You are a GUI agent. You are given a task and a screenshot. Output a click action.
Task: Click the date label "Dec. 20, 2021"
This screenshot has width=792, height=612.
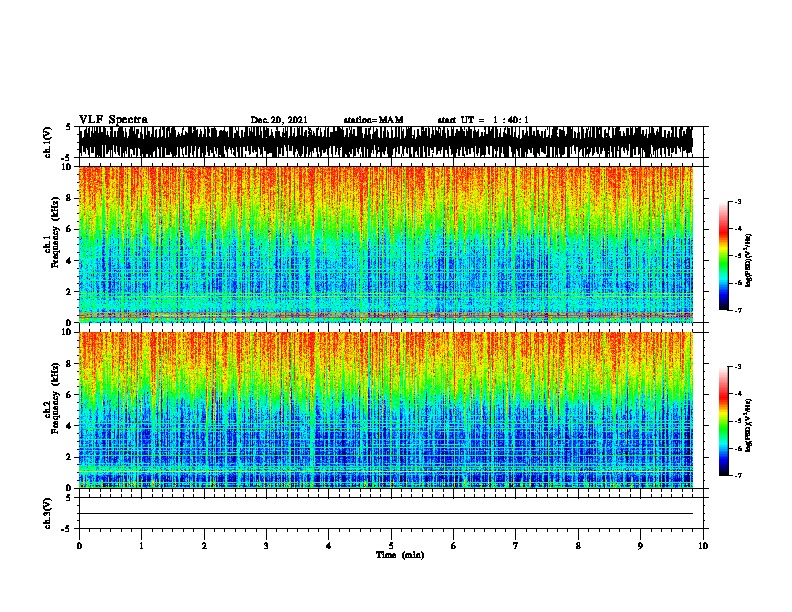[279, 120]
